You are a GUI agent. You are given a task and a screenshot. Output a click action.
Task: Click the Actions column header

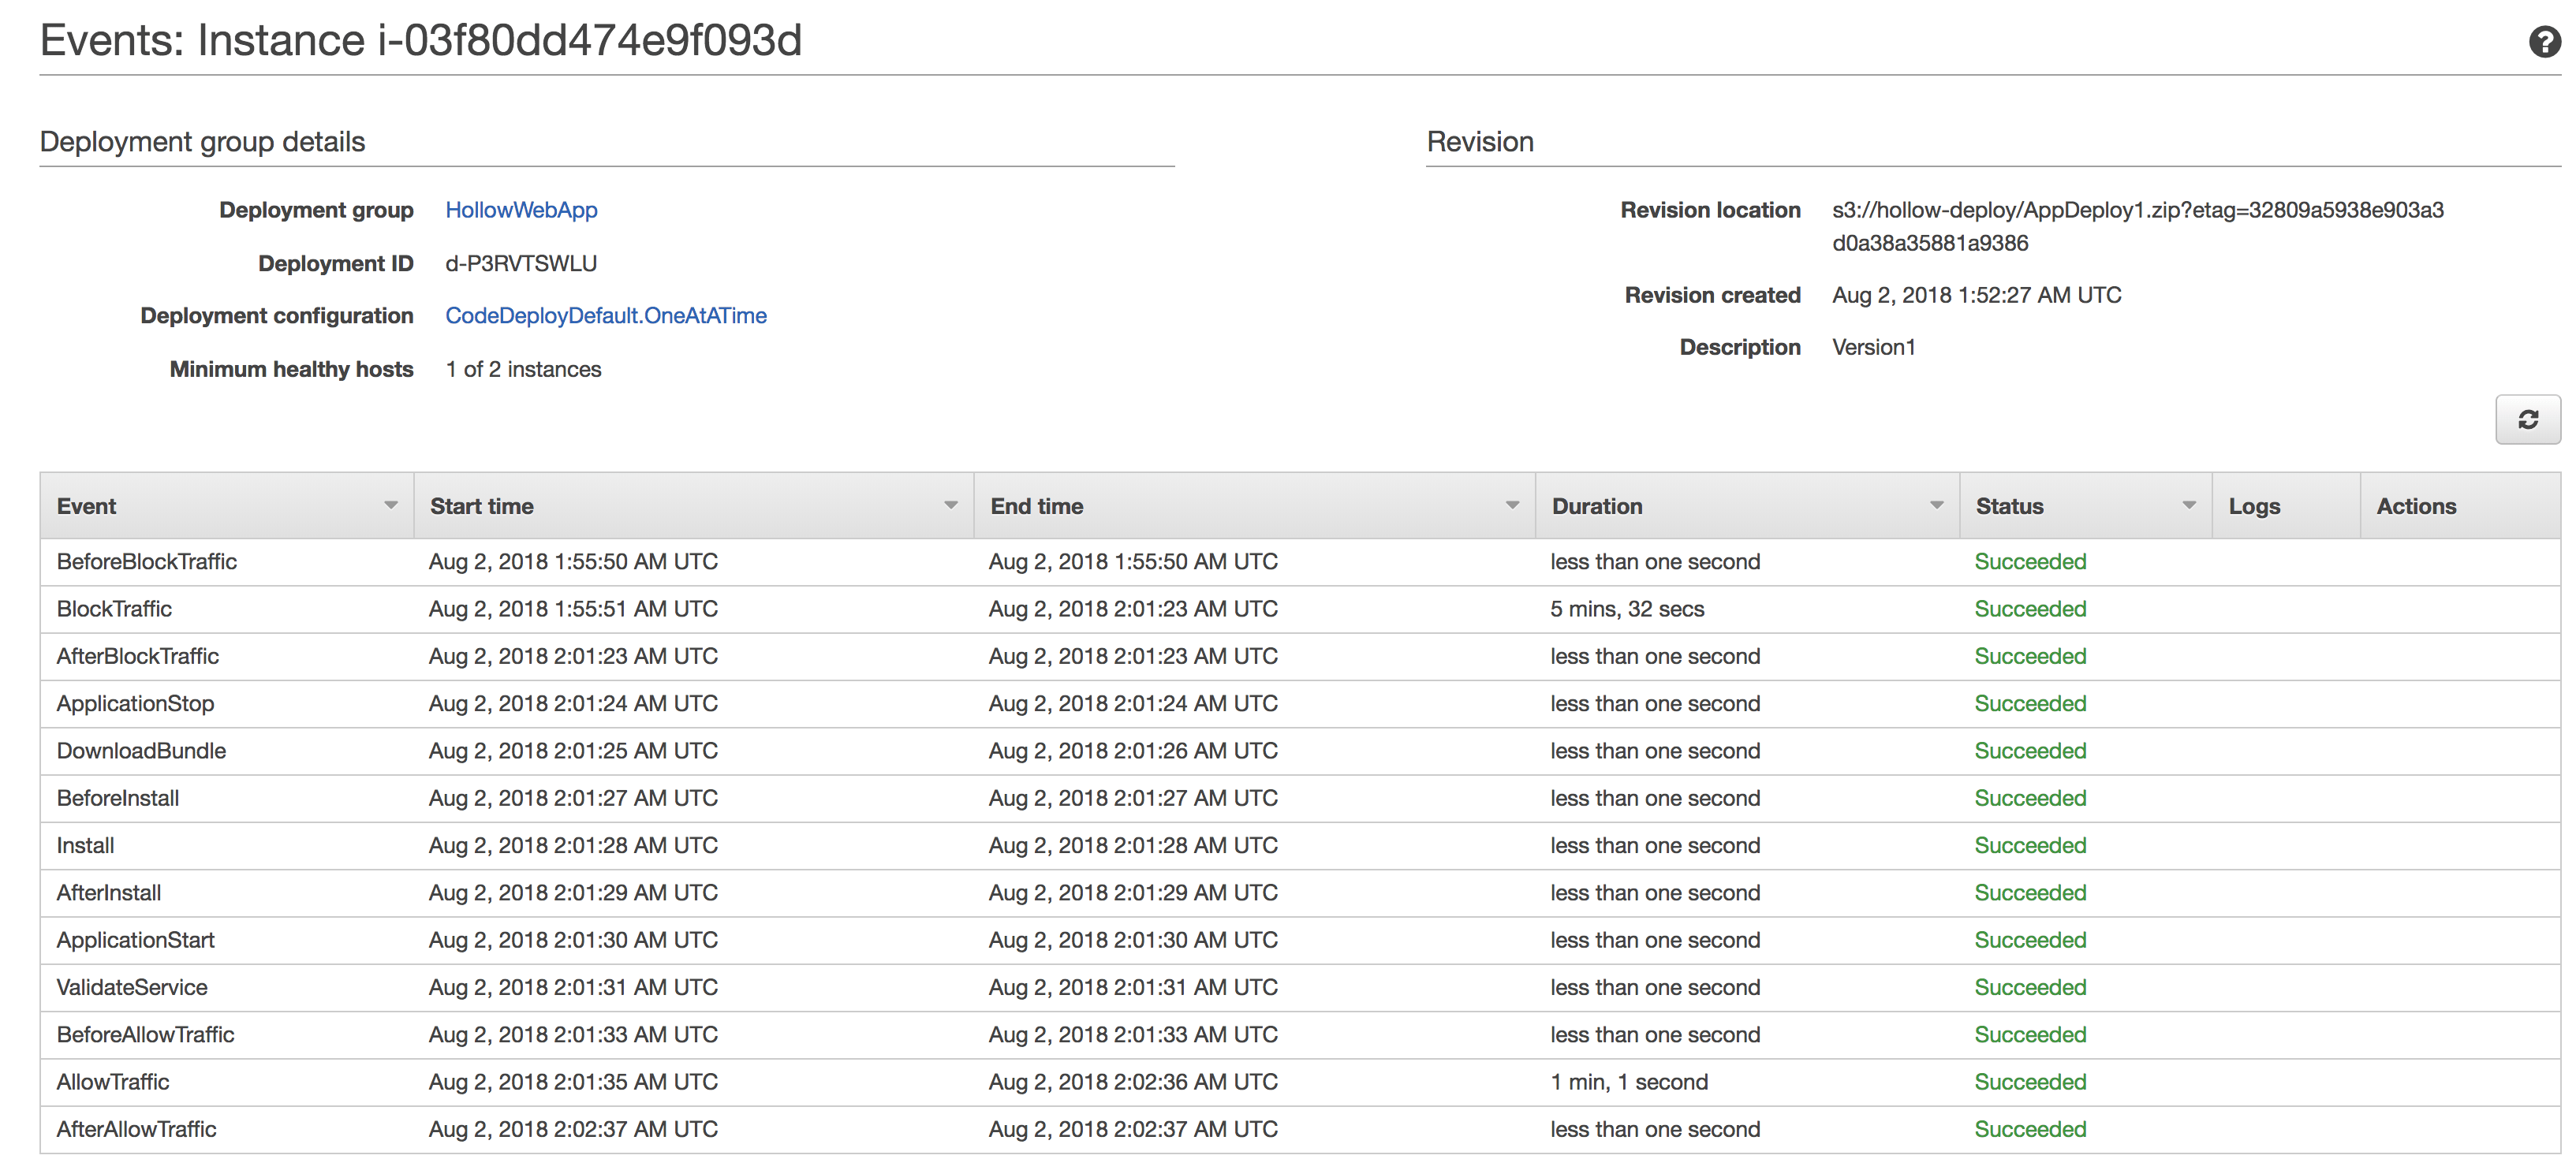2415,506
